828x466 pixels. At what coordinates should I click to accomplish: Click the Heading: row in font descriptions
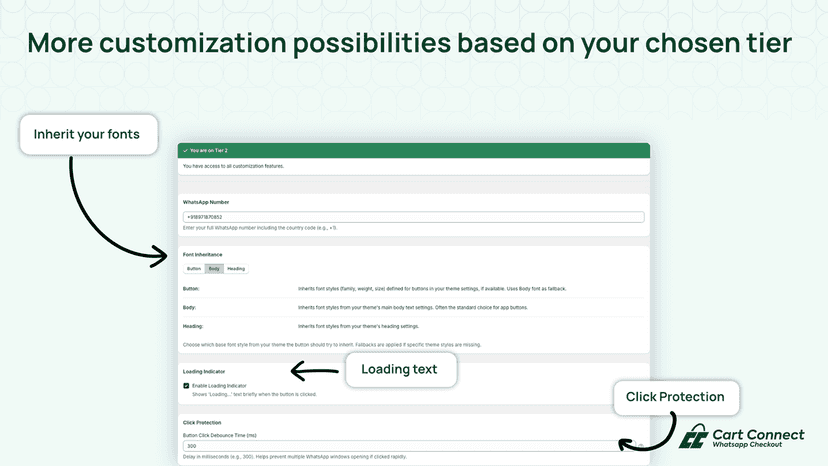pos(413,327)
